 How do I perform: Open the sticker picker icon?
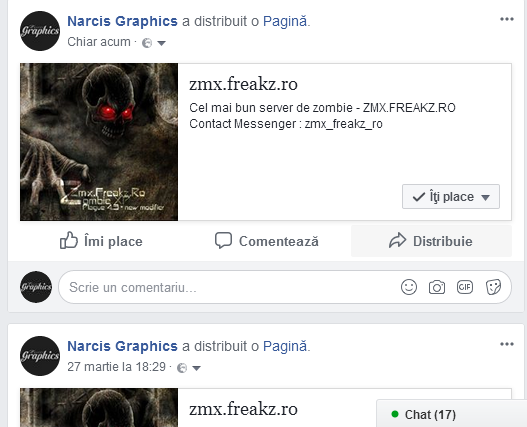coord(493,287)
